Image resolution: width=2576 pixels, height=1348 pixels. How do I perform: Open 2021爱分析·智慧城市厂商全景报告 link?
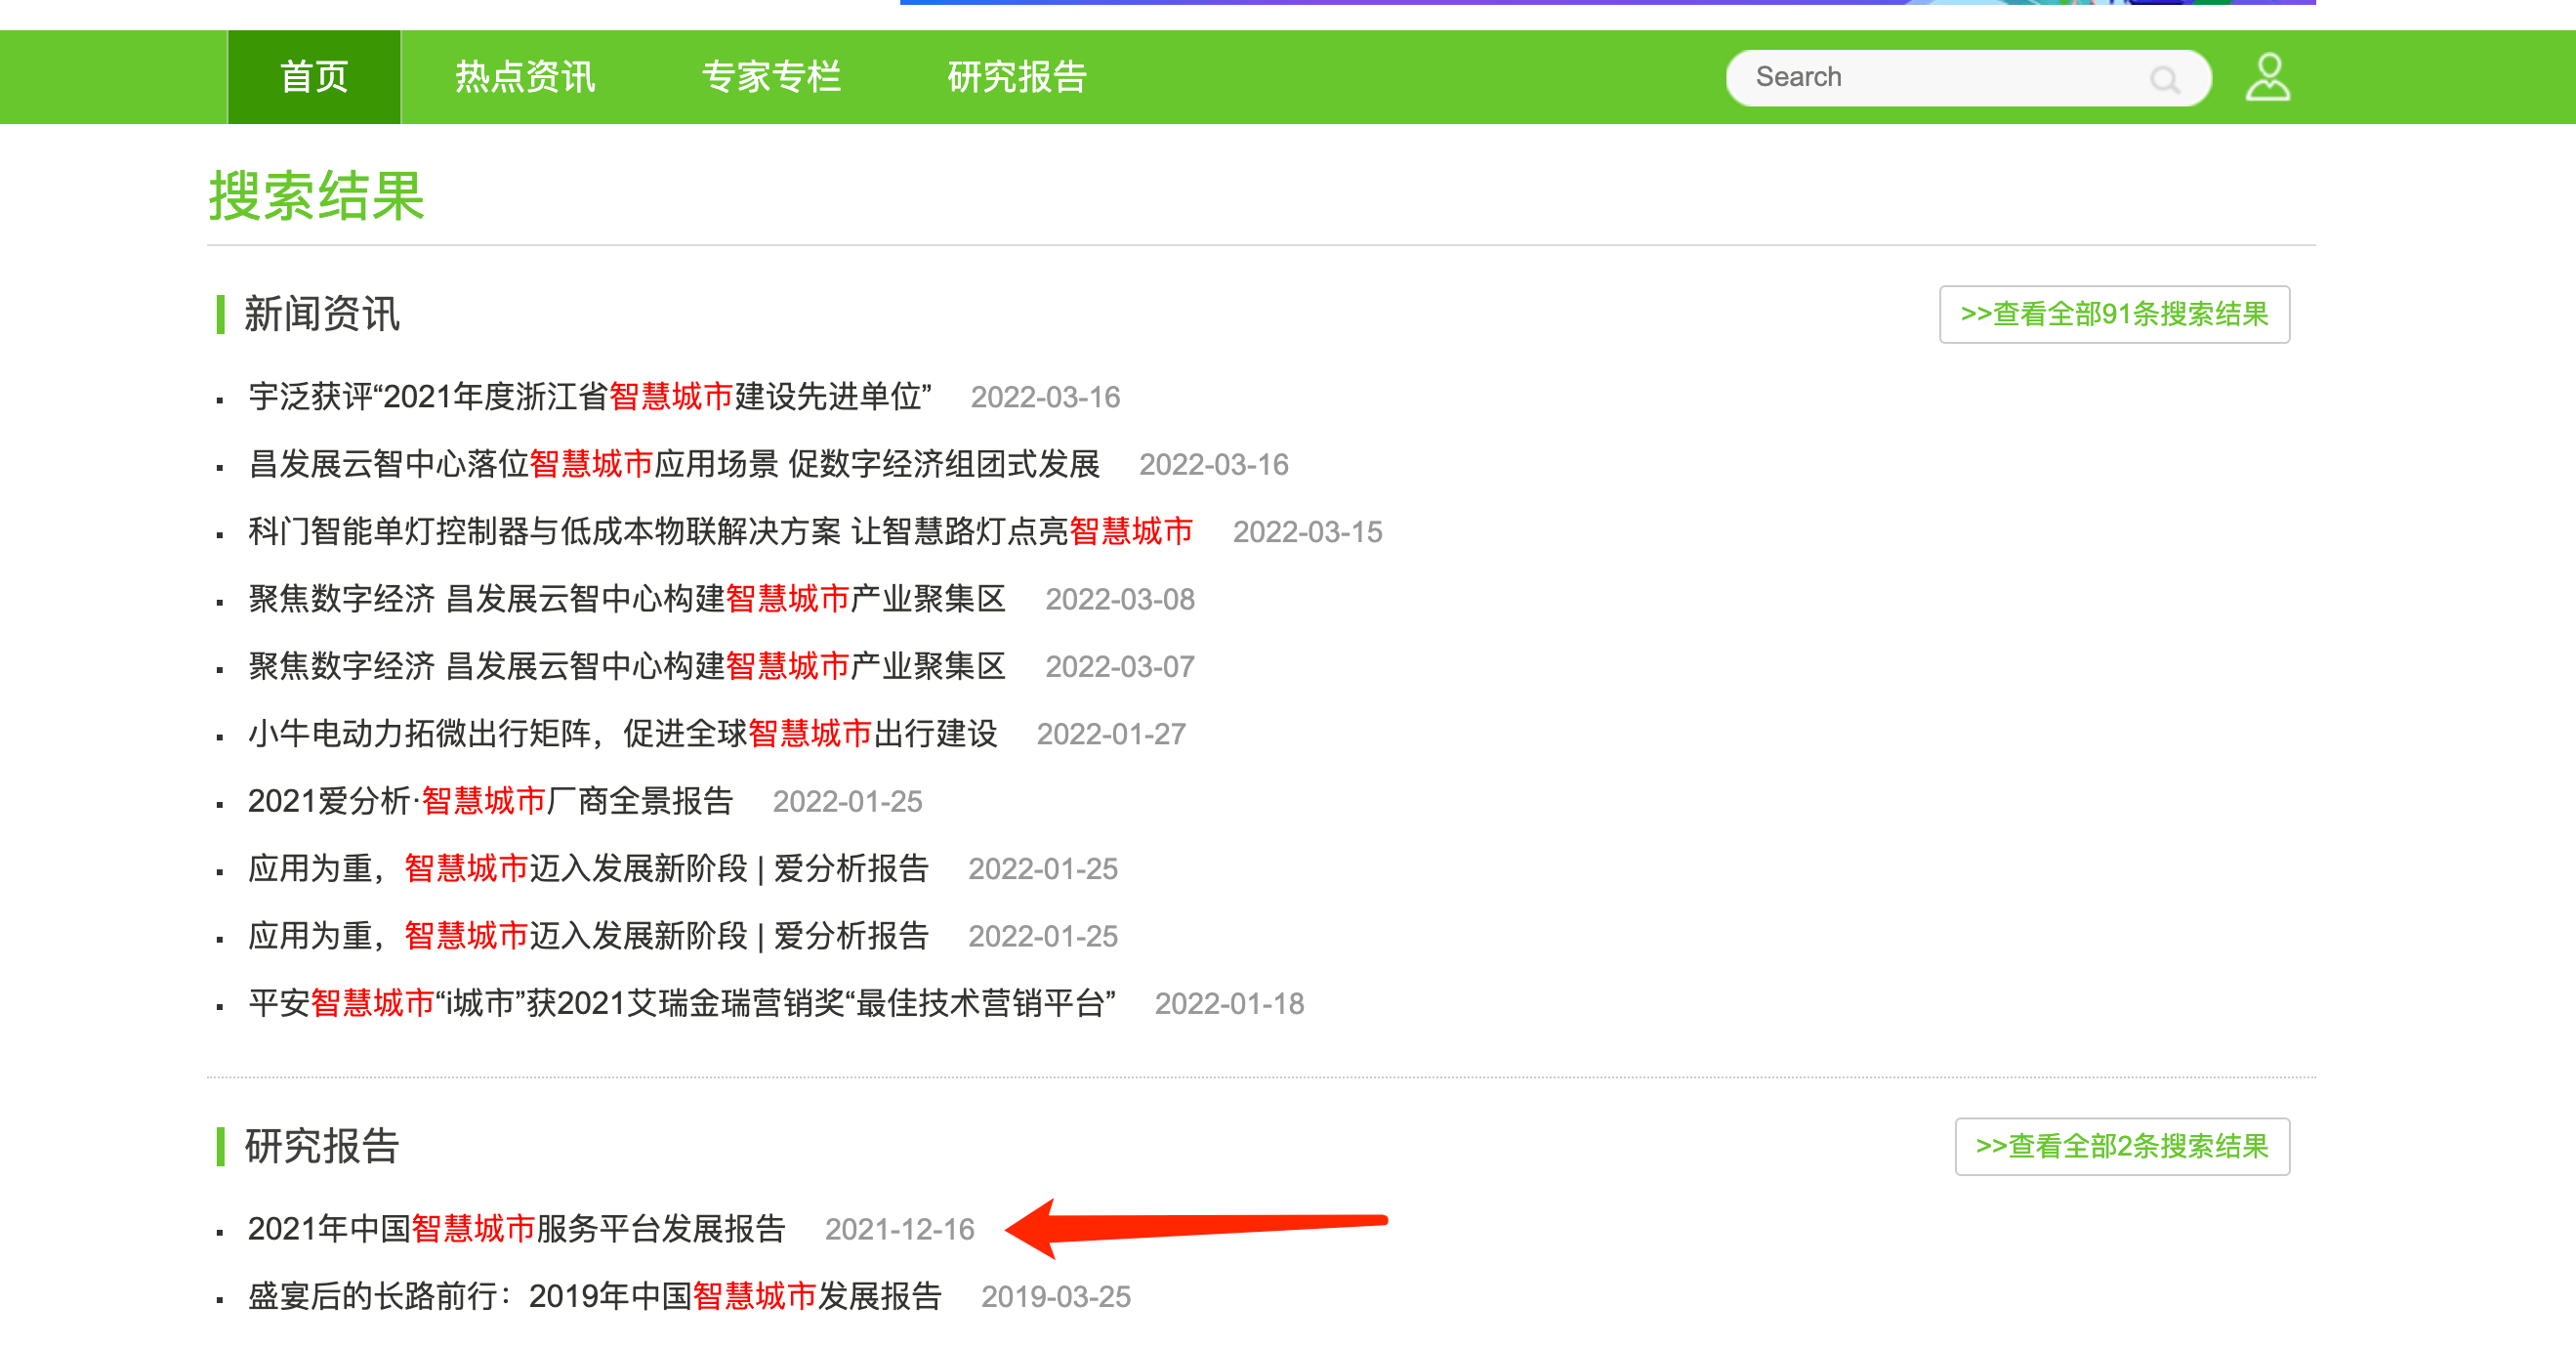[x=490, y=801]
